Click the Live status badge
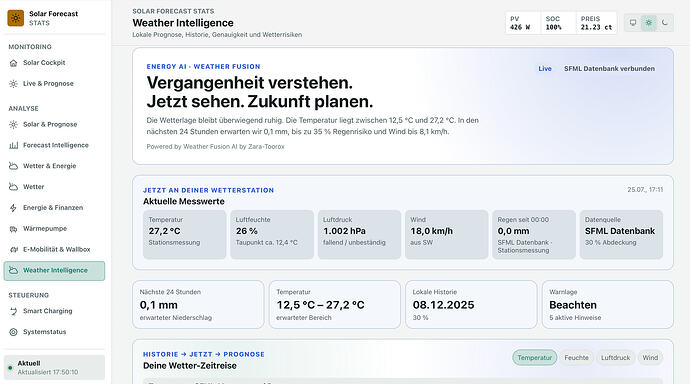 coord(545,69)
